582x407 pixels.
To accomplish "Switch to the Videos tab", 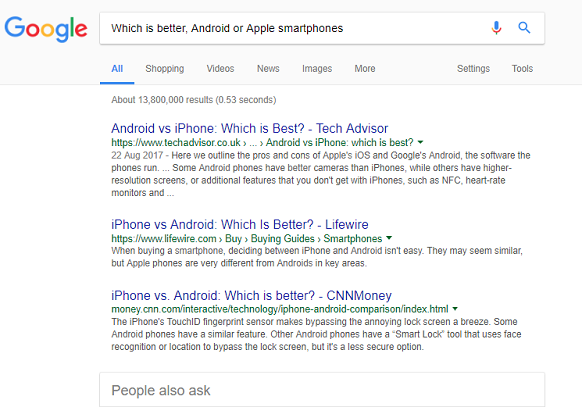I will [x=220, y=69].
